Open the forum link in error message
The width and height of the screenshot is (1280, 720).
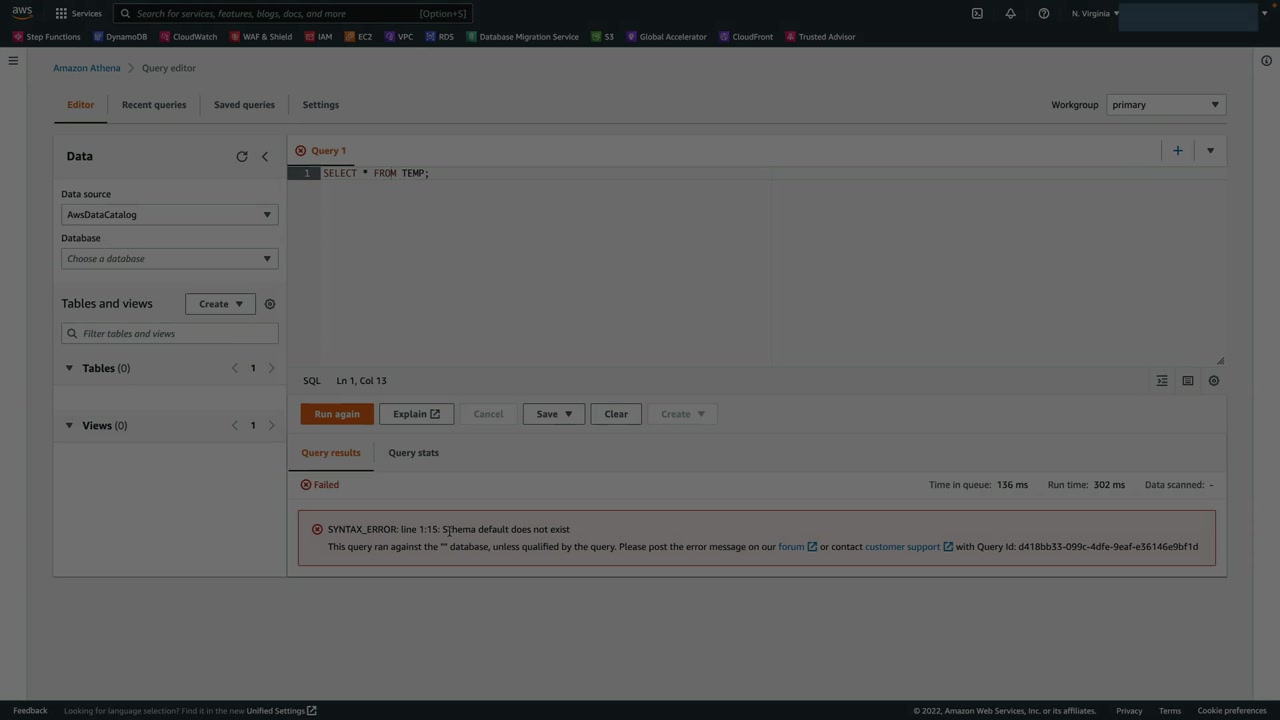click(x=797, y=547)
